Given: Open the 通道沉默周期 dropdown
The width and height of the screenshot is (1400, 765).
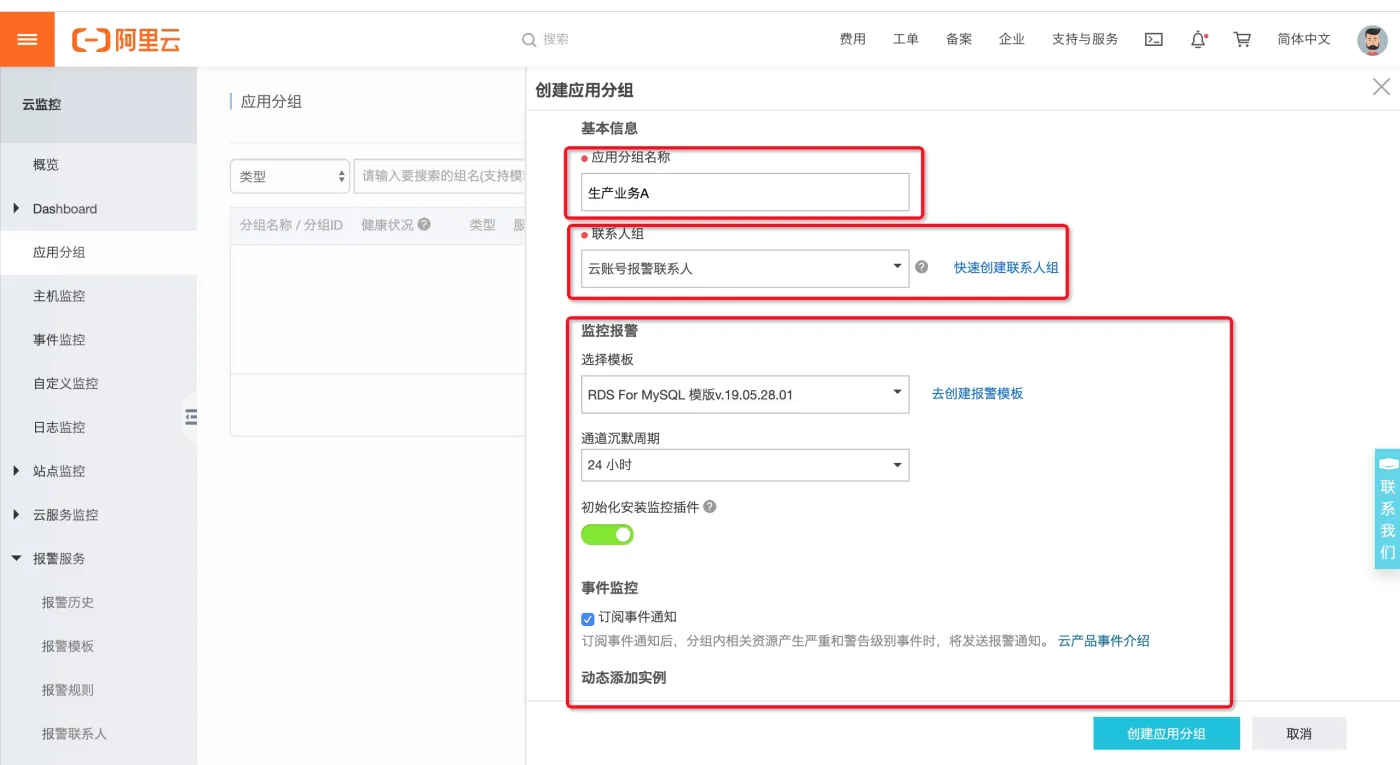Looking at the screenshot, I should (x=745, y=465).
